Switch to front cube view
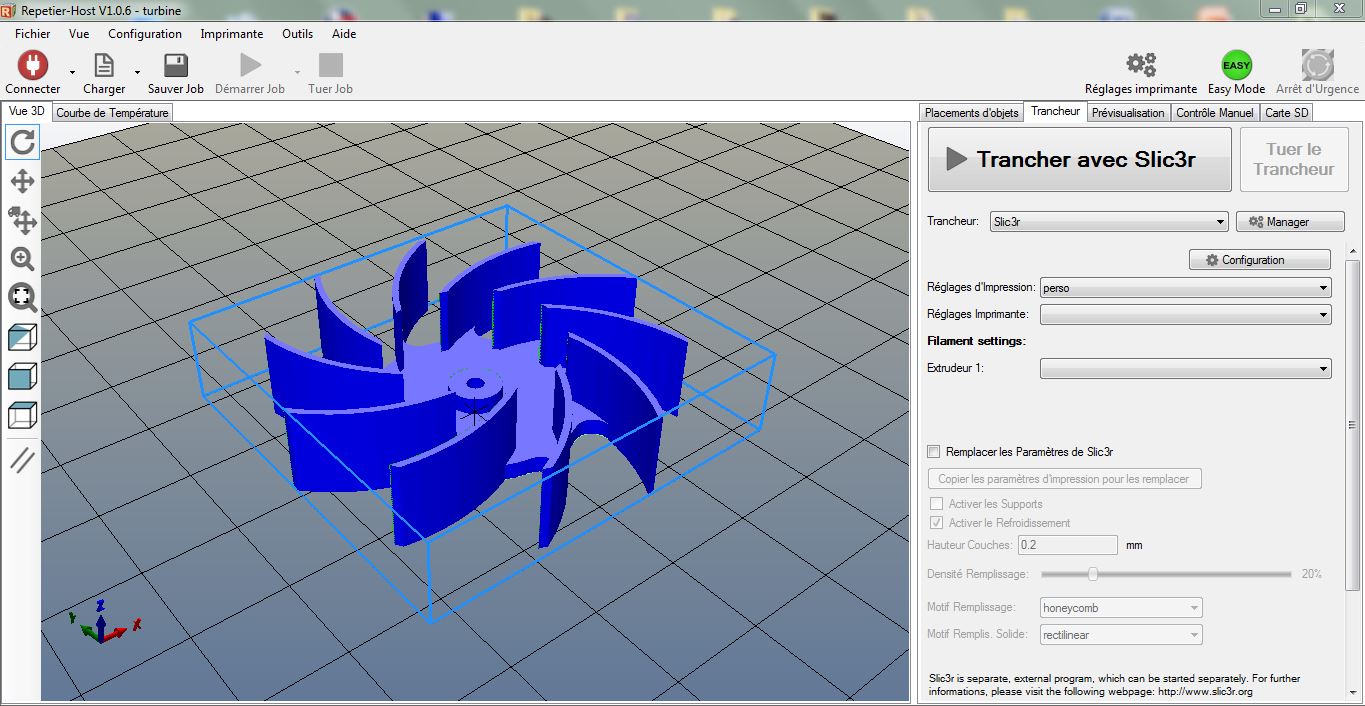Viewport: 1365px width, 706px height. (22, 376)
